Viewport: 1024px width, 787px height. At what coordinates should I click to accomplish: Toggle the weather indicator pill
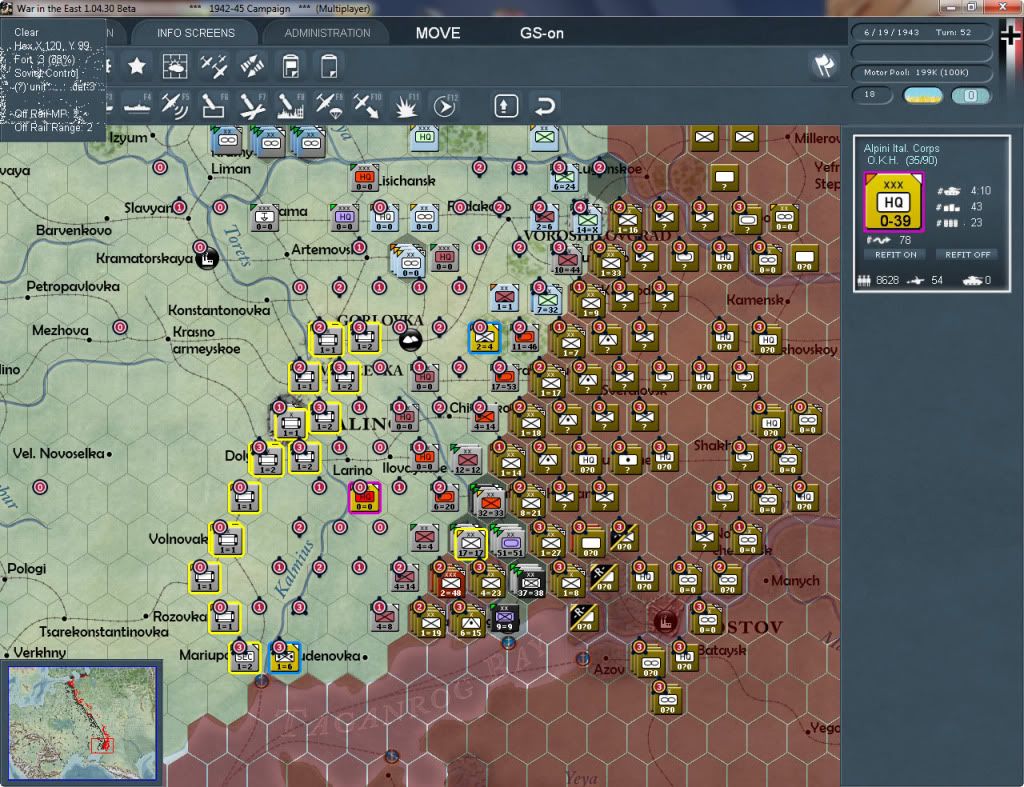[923, 95]
